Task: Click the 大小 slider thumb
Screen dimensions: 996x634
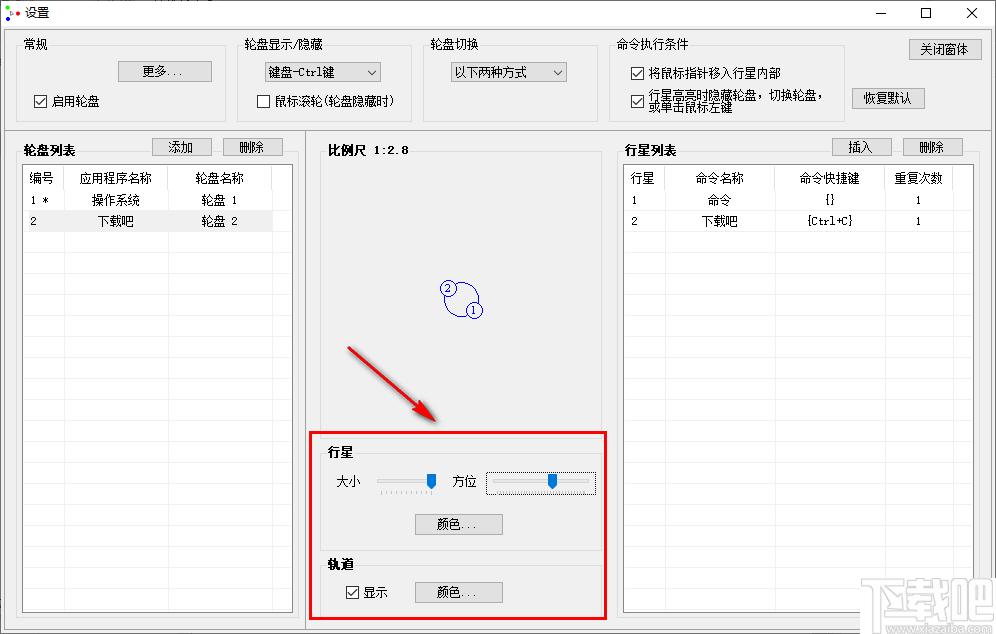Action: click(x=431, y=481)
